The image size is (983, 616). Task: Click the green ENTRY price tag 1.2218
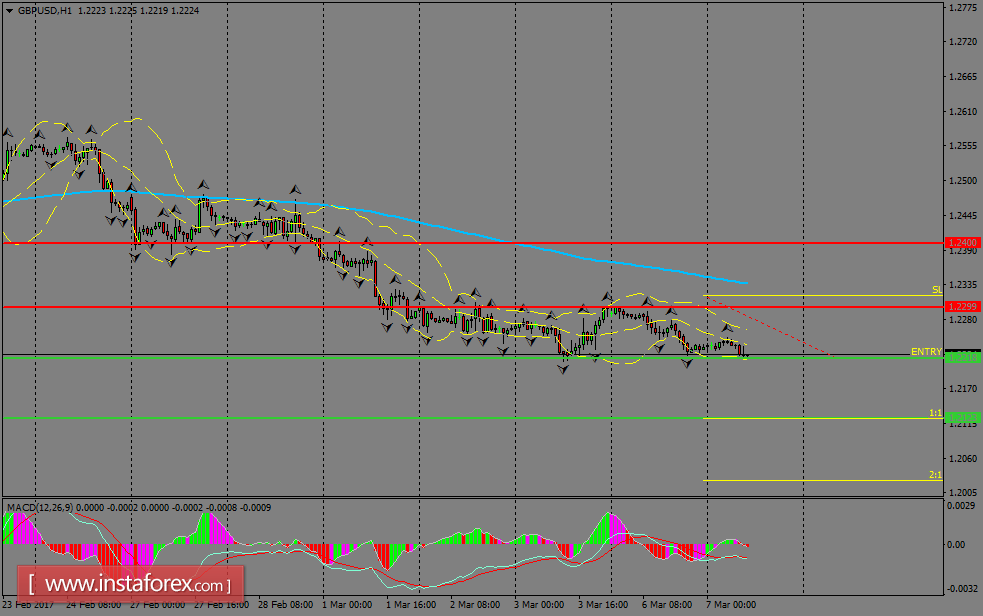pos(962,355)
